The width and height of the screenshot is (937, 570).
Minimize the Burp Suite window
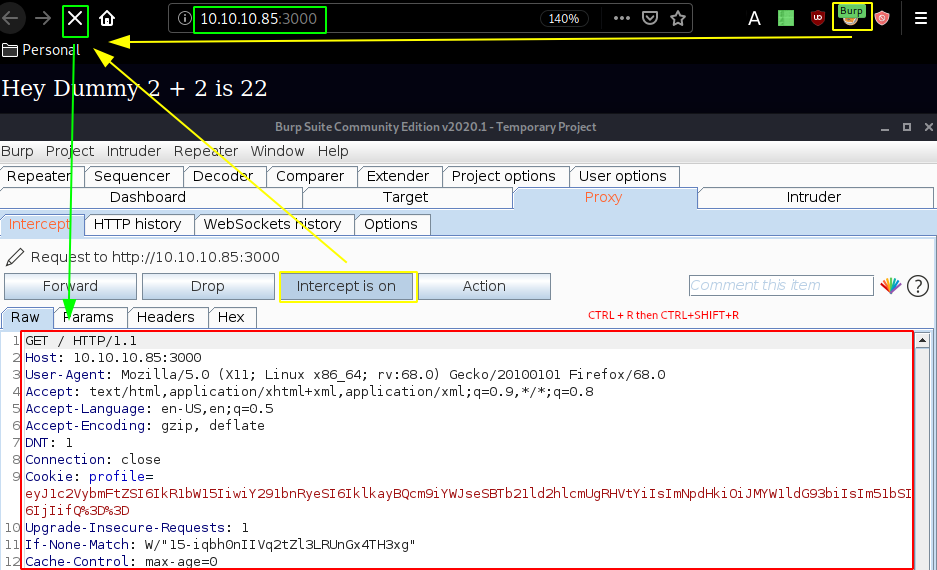(885, 127)
